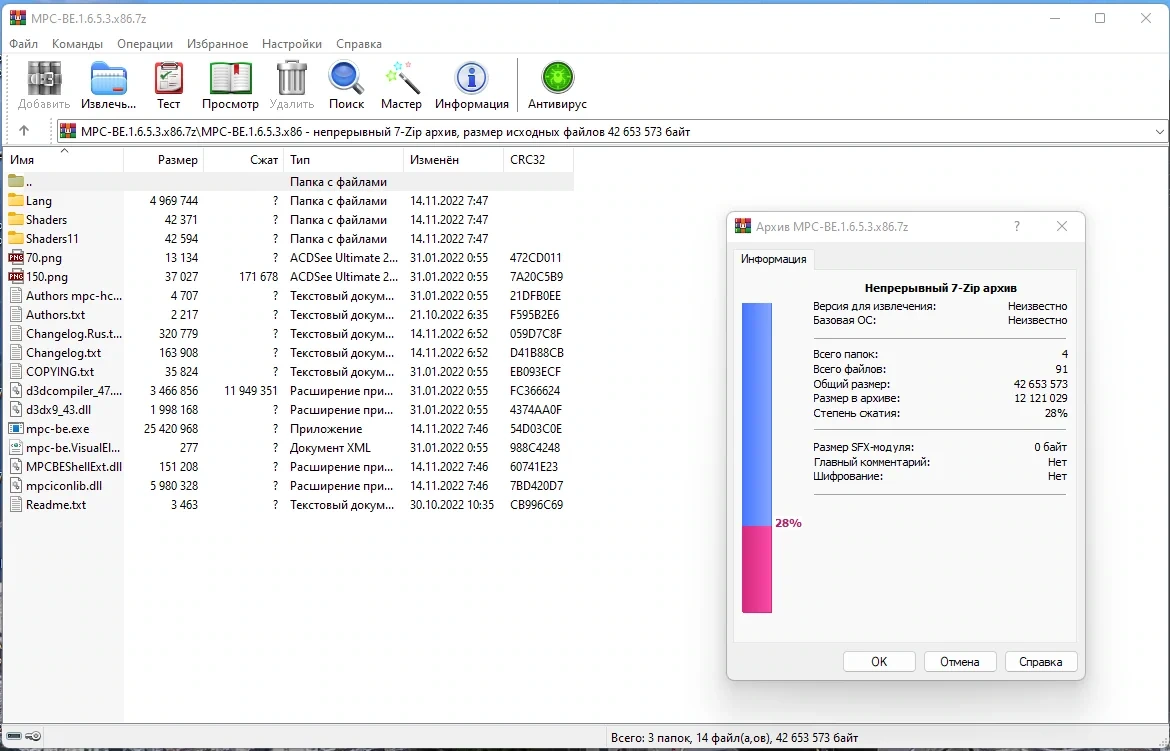Click the mpc-be.exe application icon

pyautogui.click(x=16, y=429)
